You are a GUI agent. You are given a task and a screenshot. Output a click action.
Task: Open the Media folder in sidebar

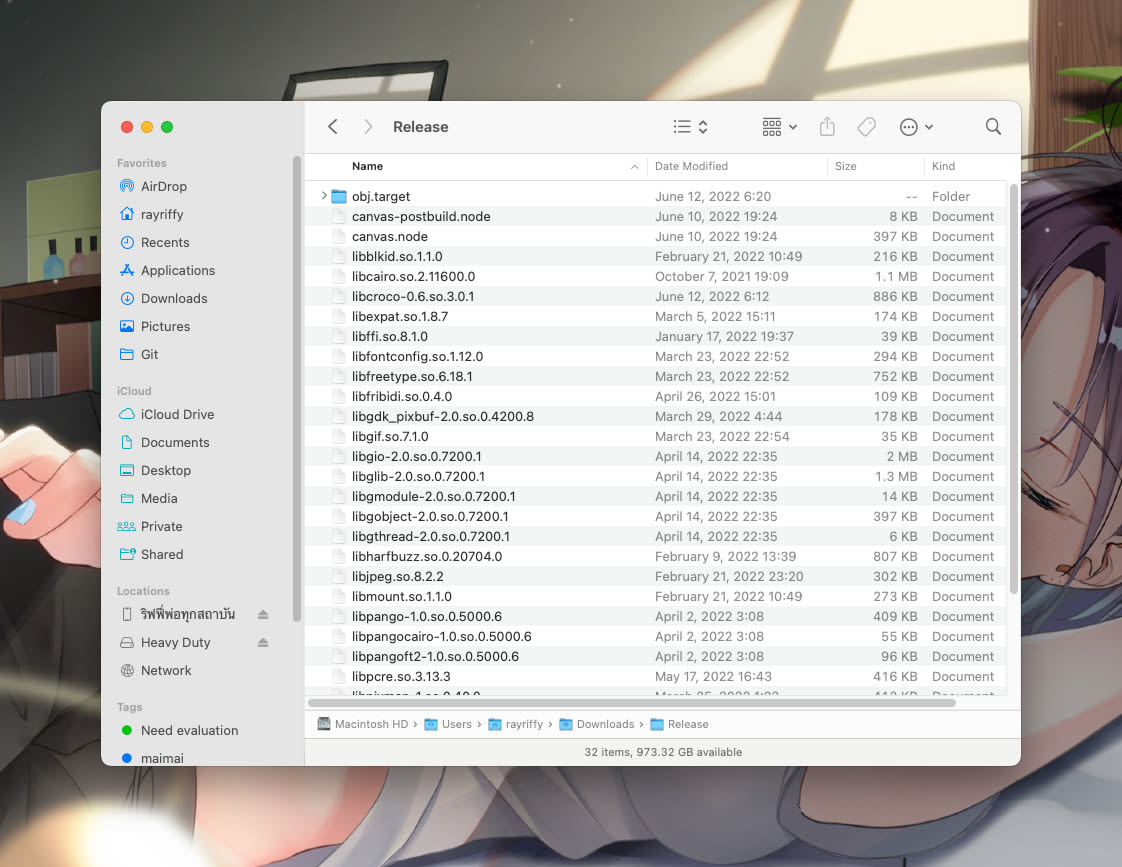(159, 497)
